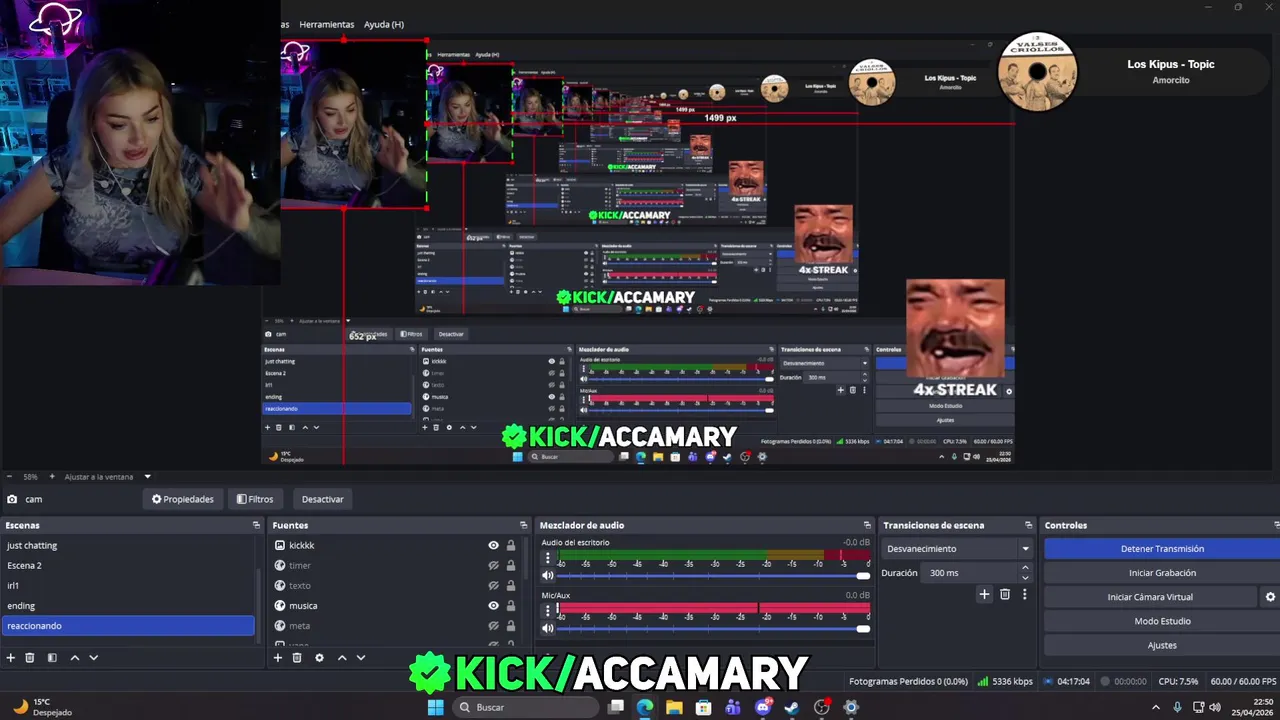Unlock the timer source
The image size is (1280, 720).
(x=511, y=566)
